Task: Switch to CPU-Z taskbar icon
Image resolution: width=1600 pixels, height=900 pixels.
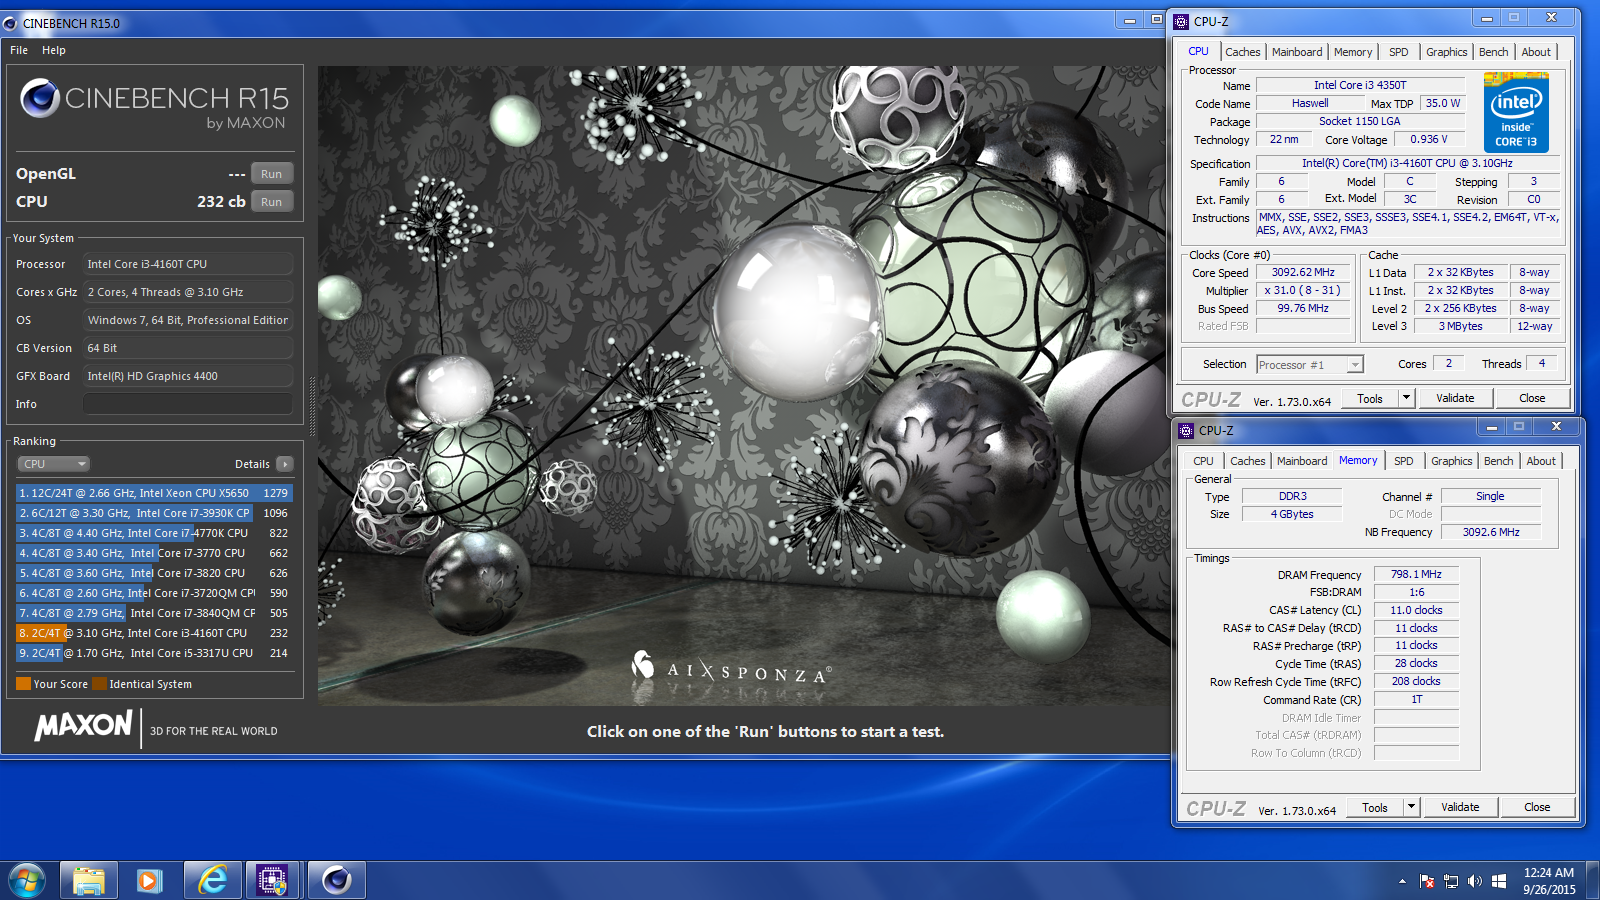Action: (272, 880)
